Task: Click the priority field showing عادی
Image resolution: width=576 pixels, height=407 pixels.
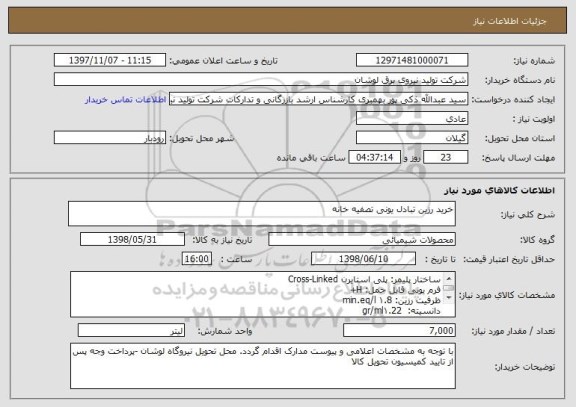Action: 412,118
